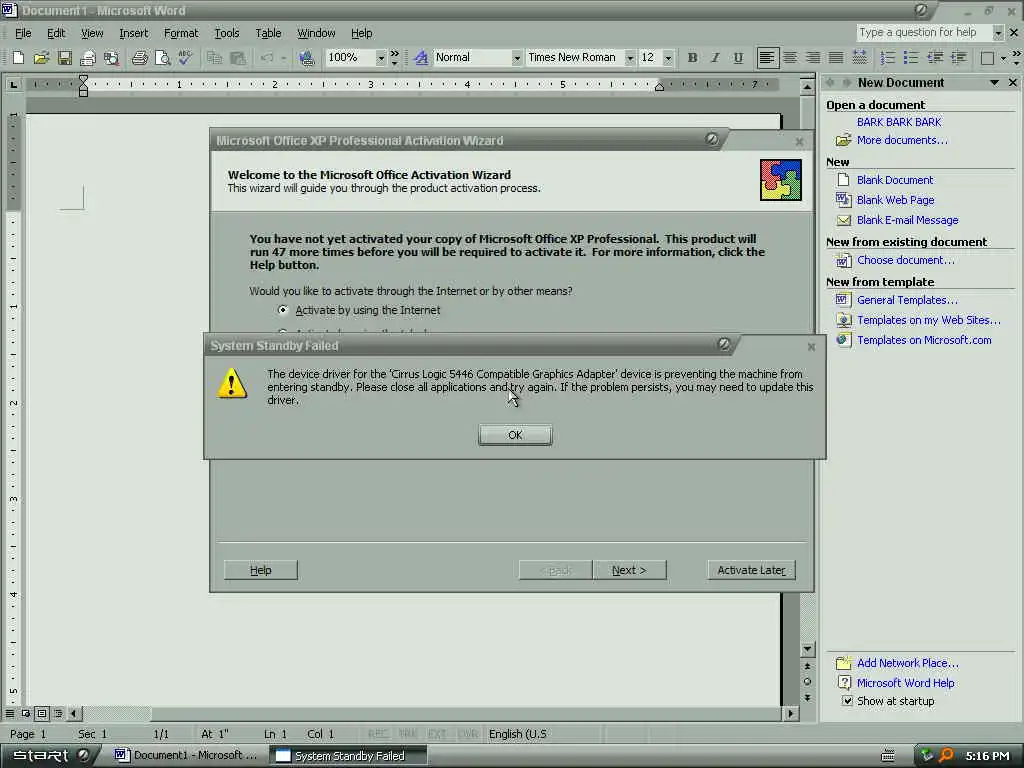The height and width of the screenshot is (768, 1024).
Task: Align text right
Action: (x=813, y=58)
